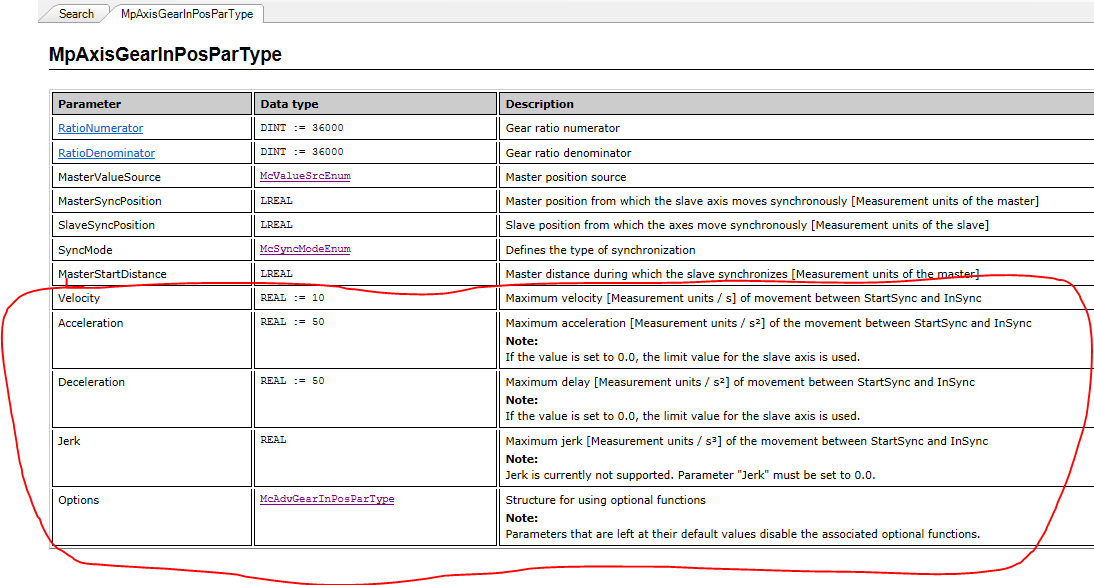Click the 'Maximum delay' description text
This screenshot has width=1094, height=585.
coord(740,382)
